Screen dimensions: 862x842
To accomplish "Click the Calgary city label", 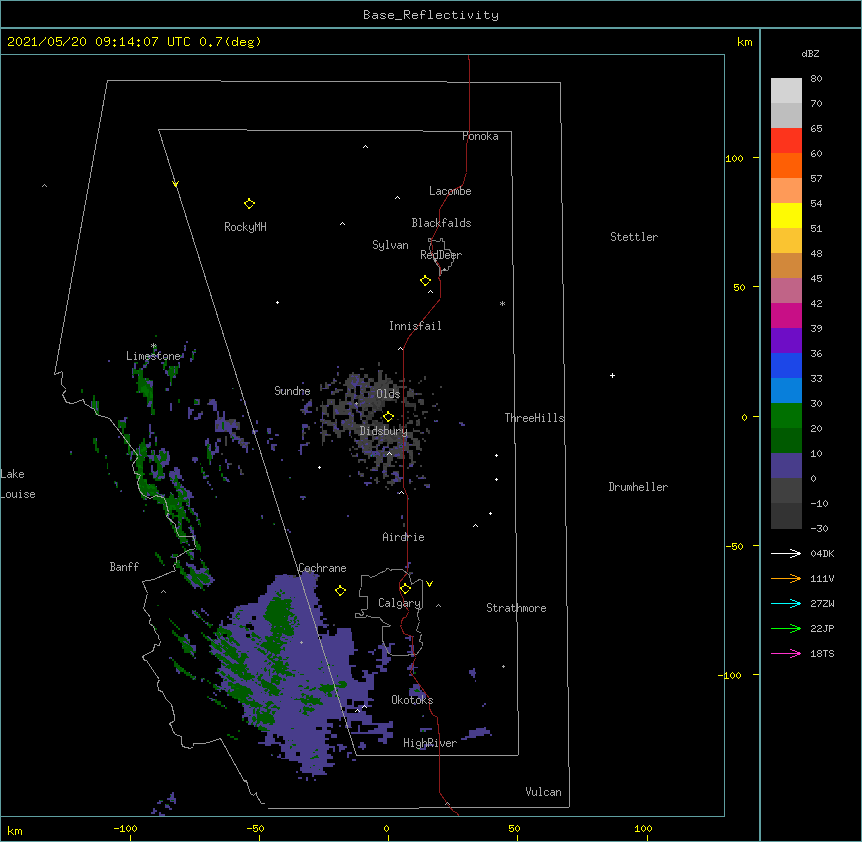I will pyautogui.click(x=400, y=603).
